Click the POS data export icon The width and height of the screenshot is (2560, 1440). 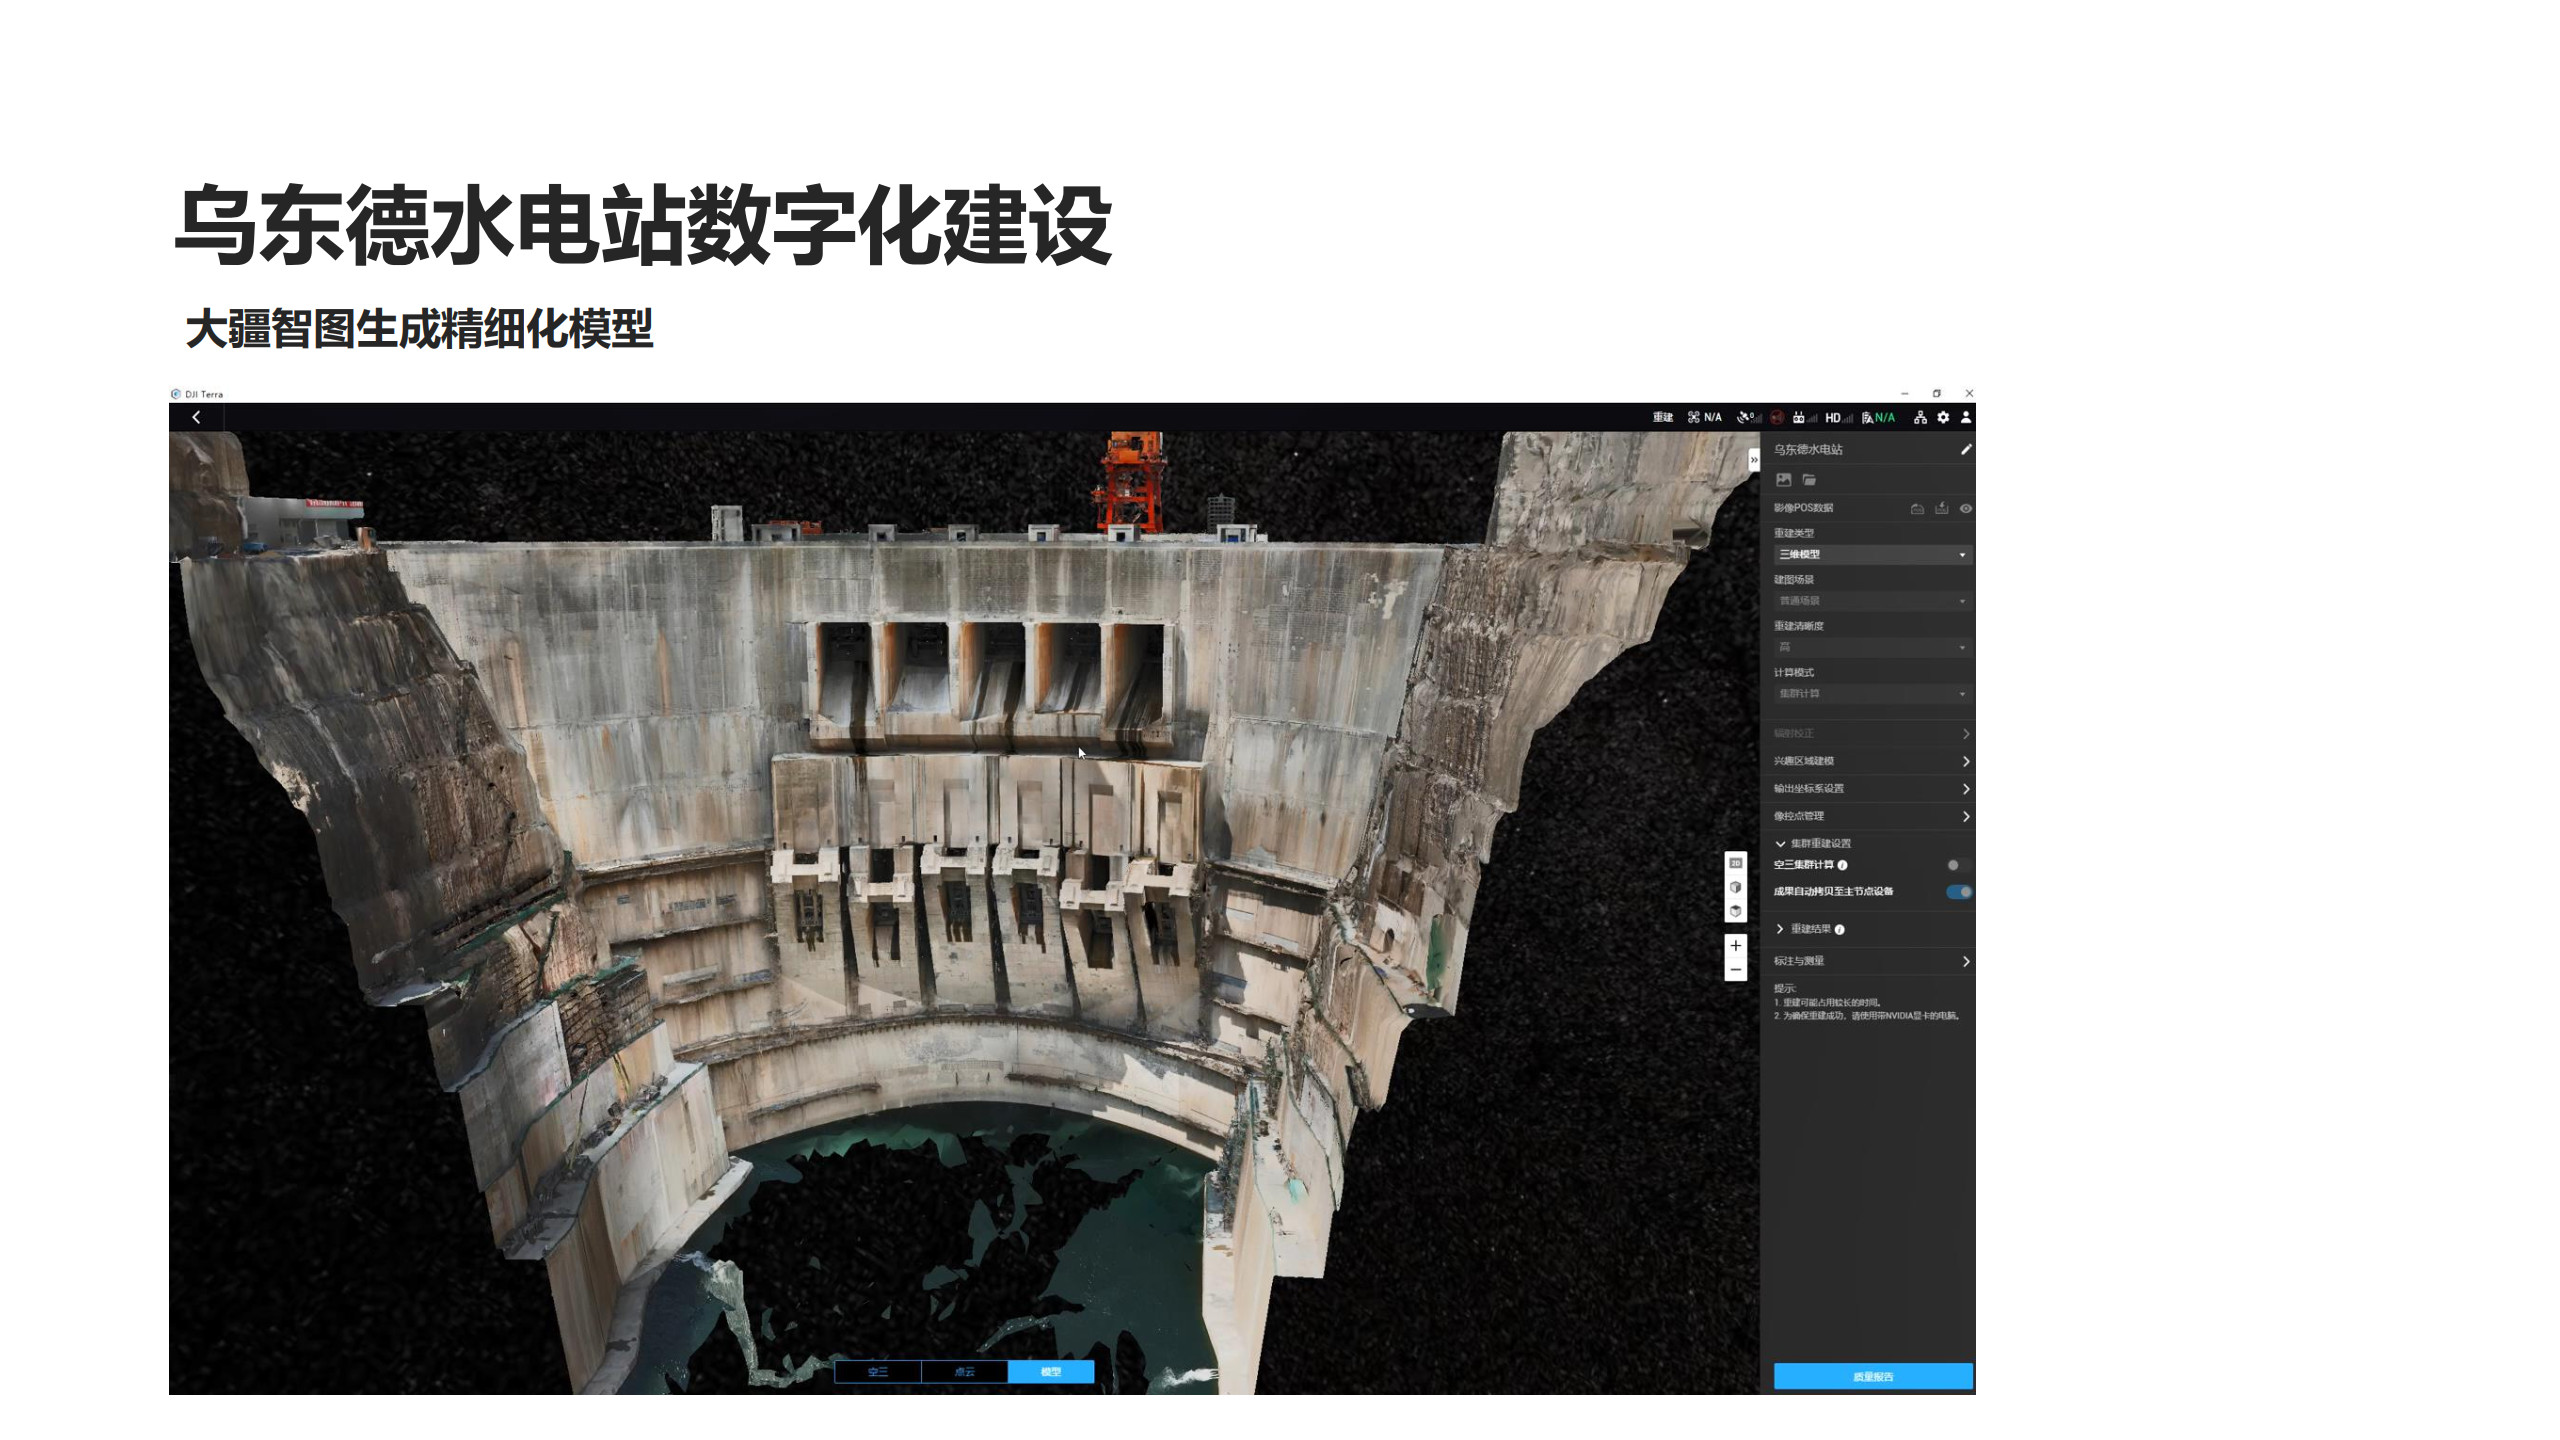[1941, 509]
